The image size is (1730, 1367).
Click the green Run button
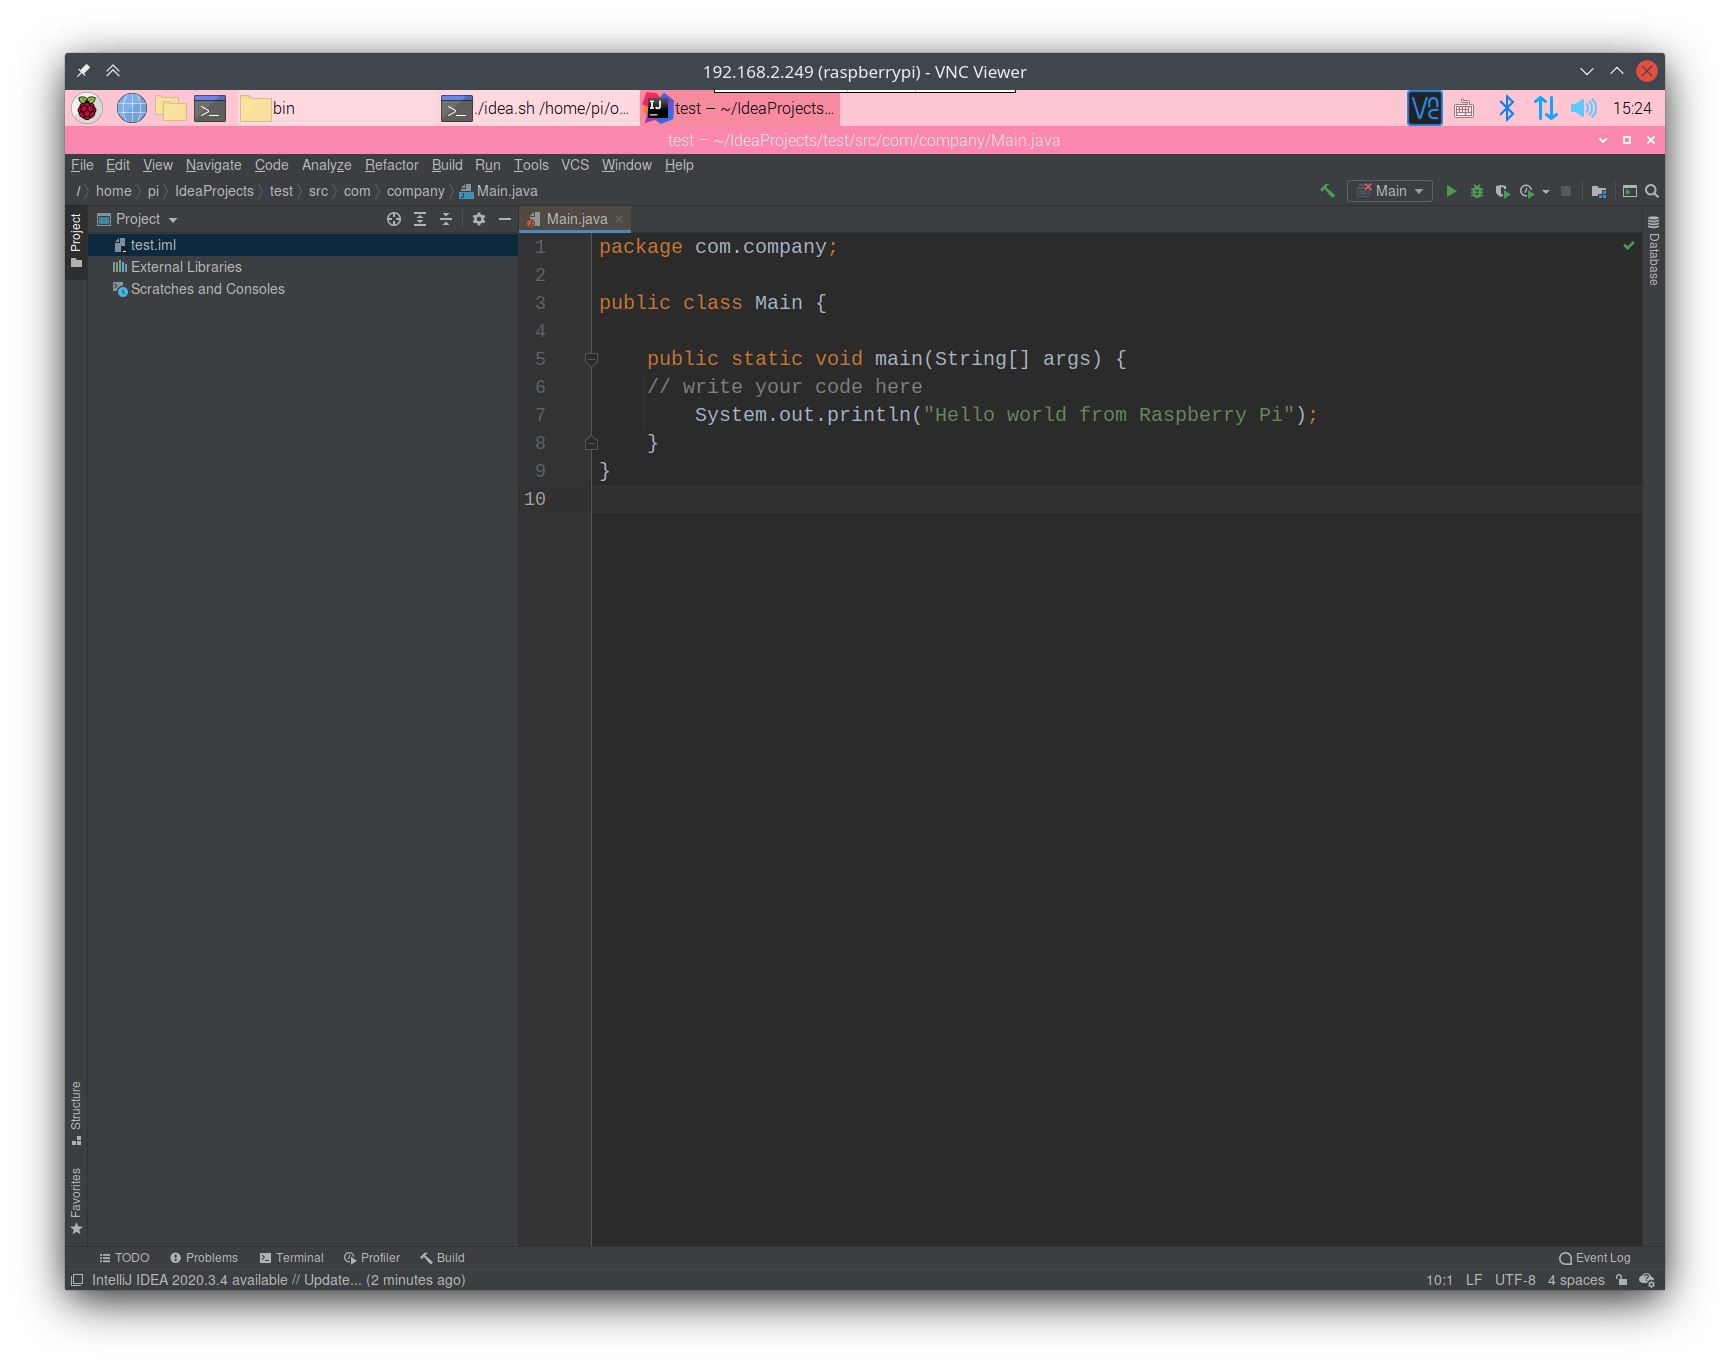click(1451, 191)
